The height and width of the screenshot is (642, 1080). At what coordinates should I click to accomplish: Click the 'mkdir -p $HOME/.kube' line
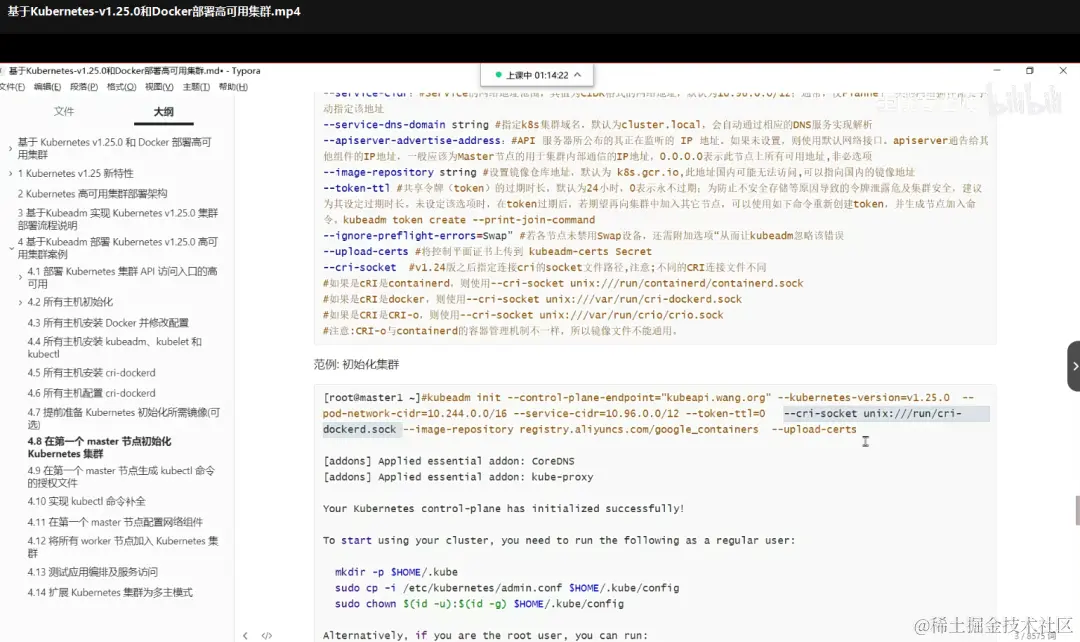click(396, 572)
